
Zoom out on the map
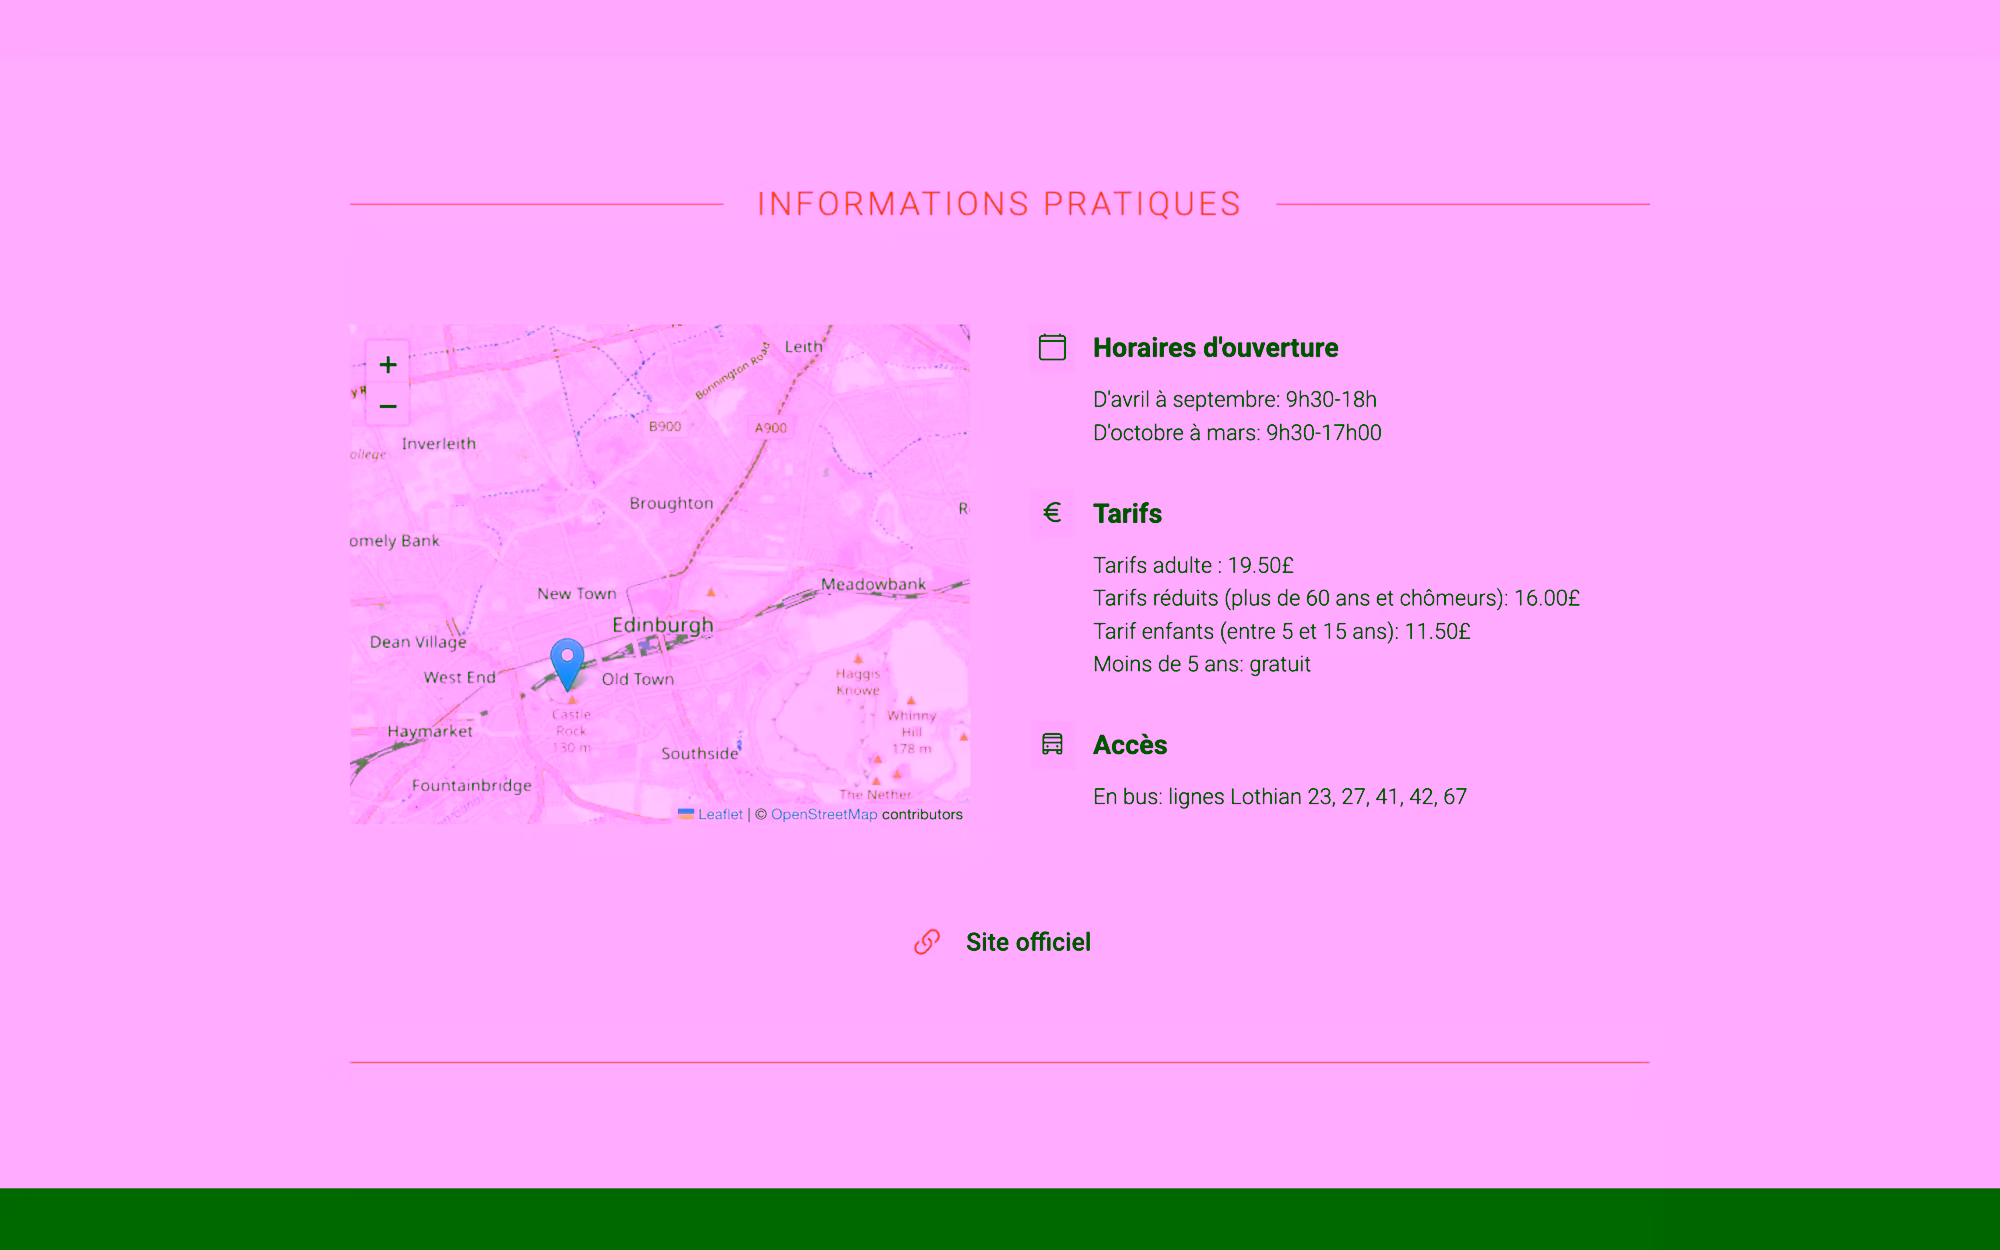point(388,406)
